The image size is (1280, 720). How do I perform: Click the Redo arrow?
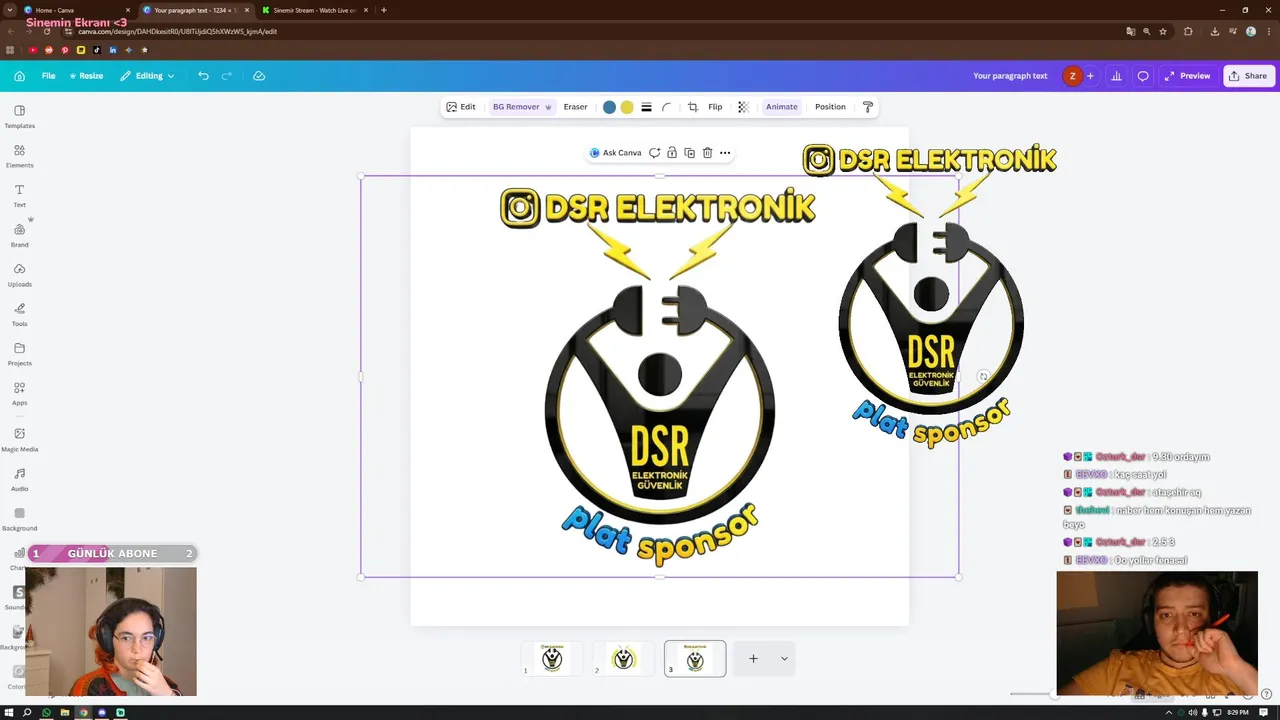tap(227, 76)
